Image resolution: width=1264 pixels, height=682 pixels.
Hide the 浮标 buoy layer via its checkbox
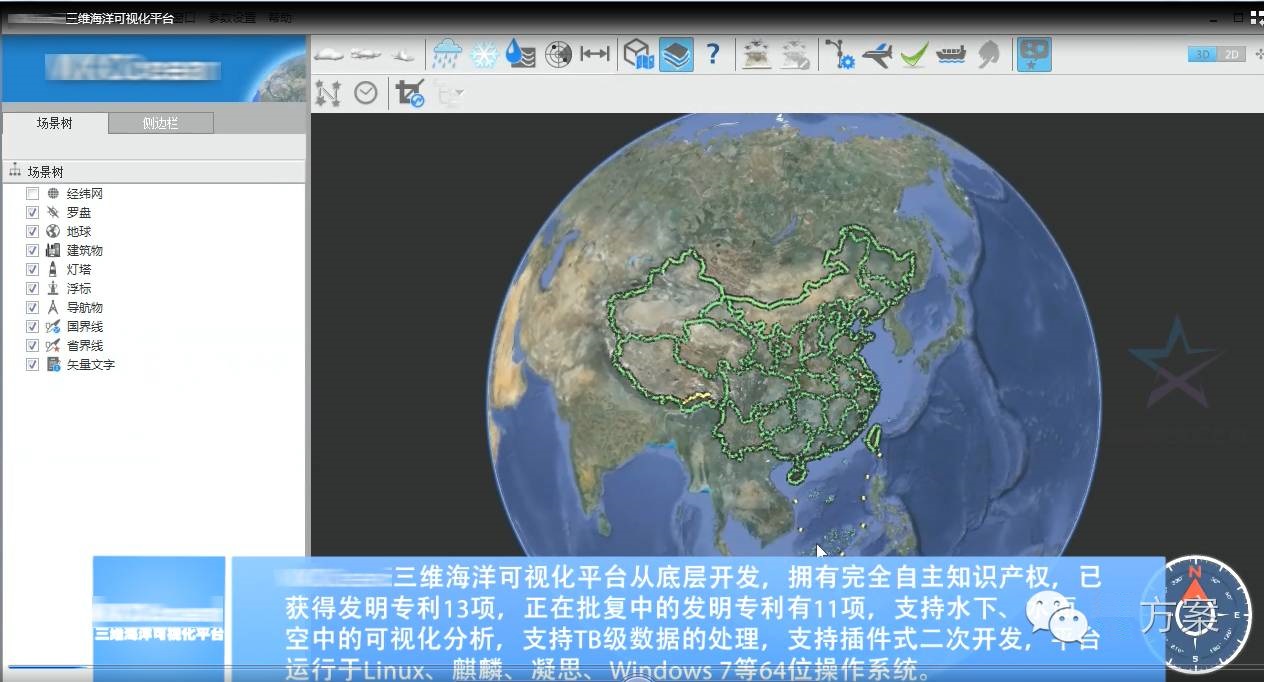point(33,289)
